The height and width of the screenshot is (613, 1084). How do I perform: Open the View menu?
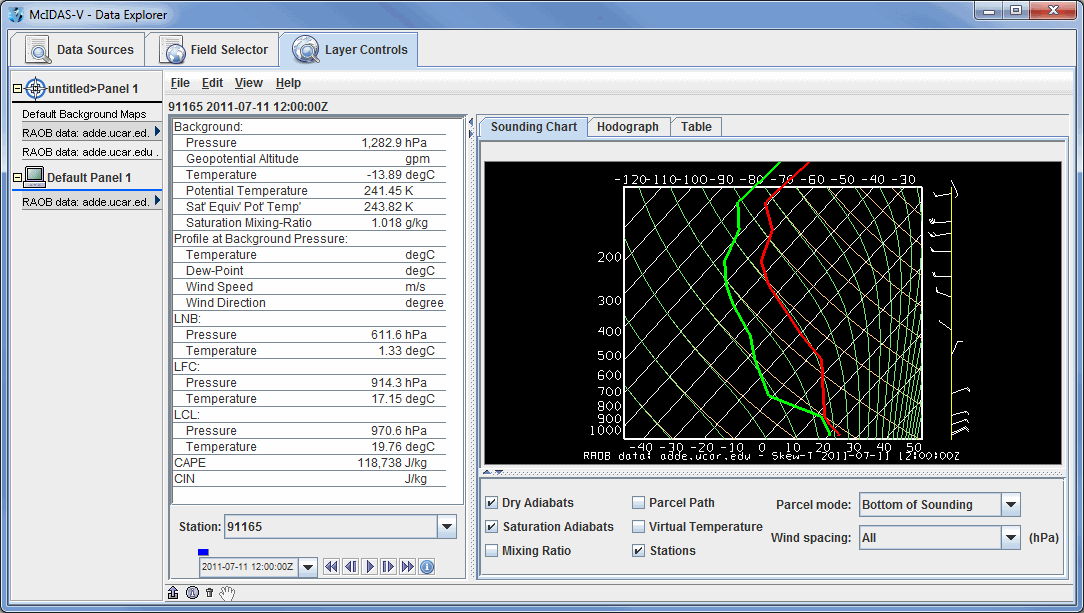tap(248, 83)
